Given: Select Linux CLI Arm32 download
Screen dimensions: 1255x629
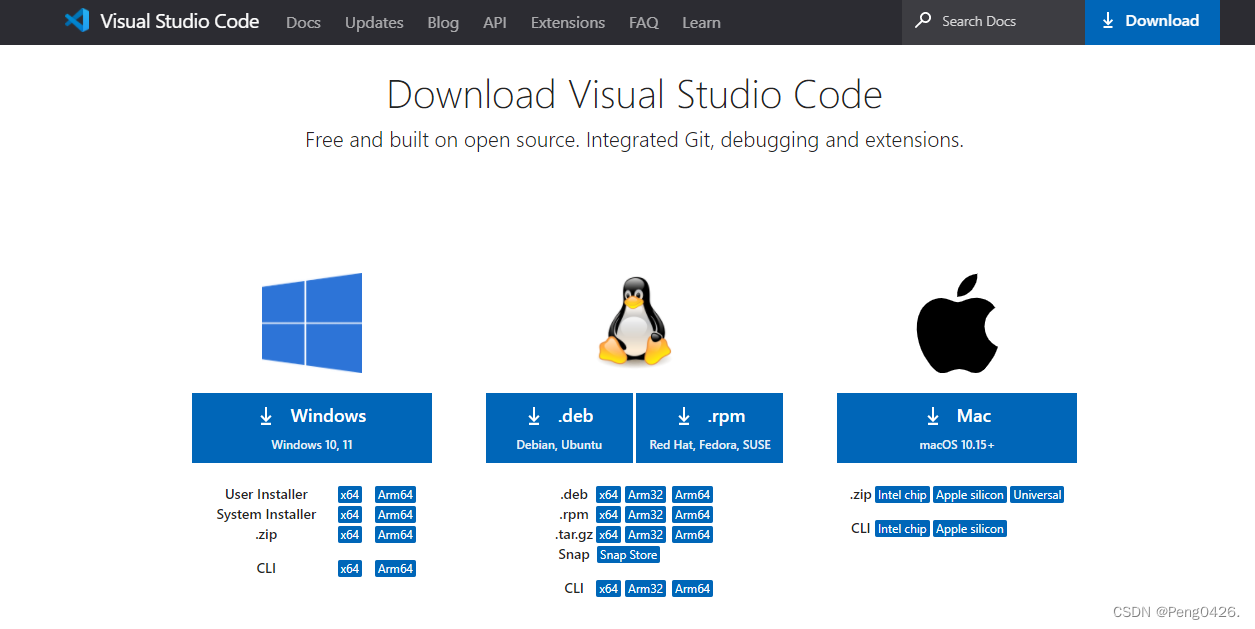Looking at the screenshot, I should point(646,589).
